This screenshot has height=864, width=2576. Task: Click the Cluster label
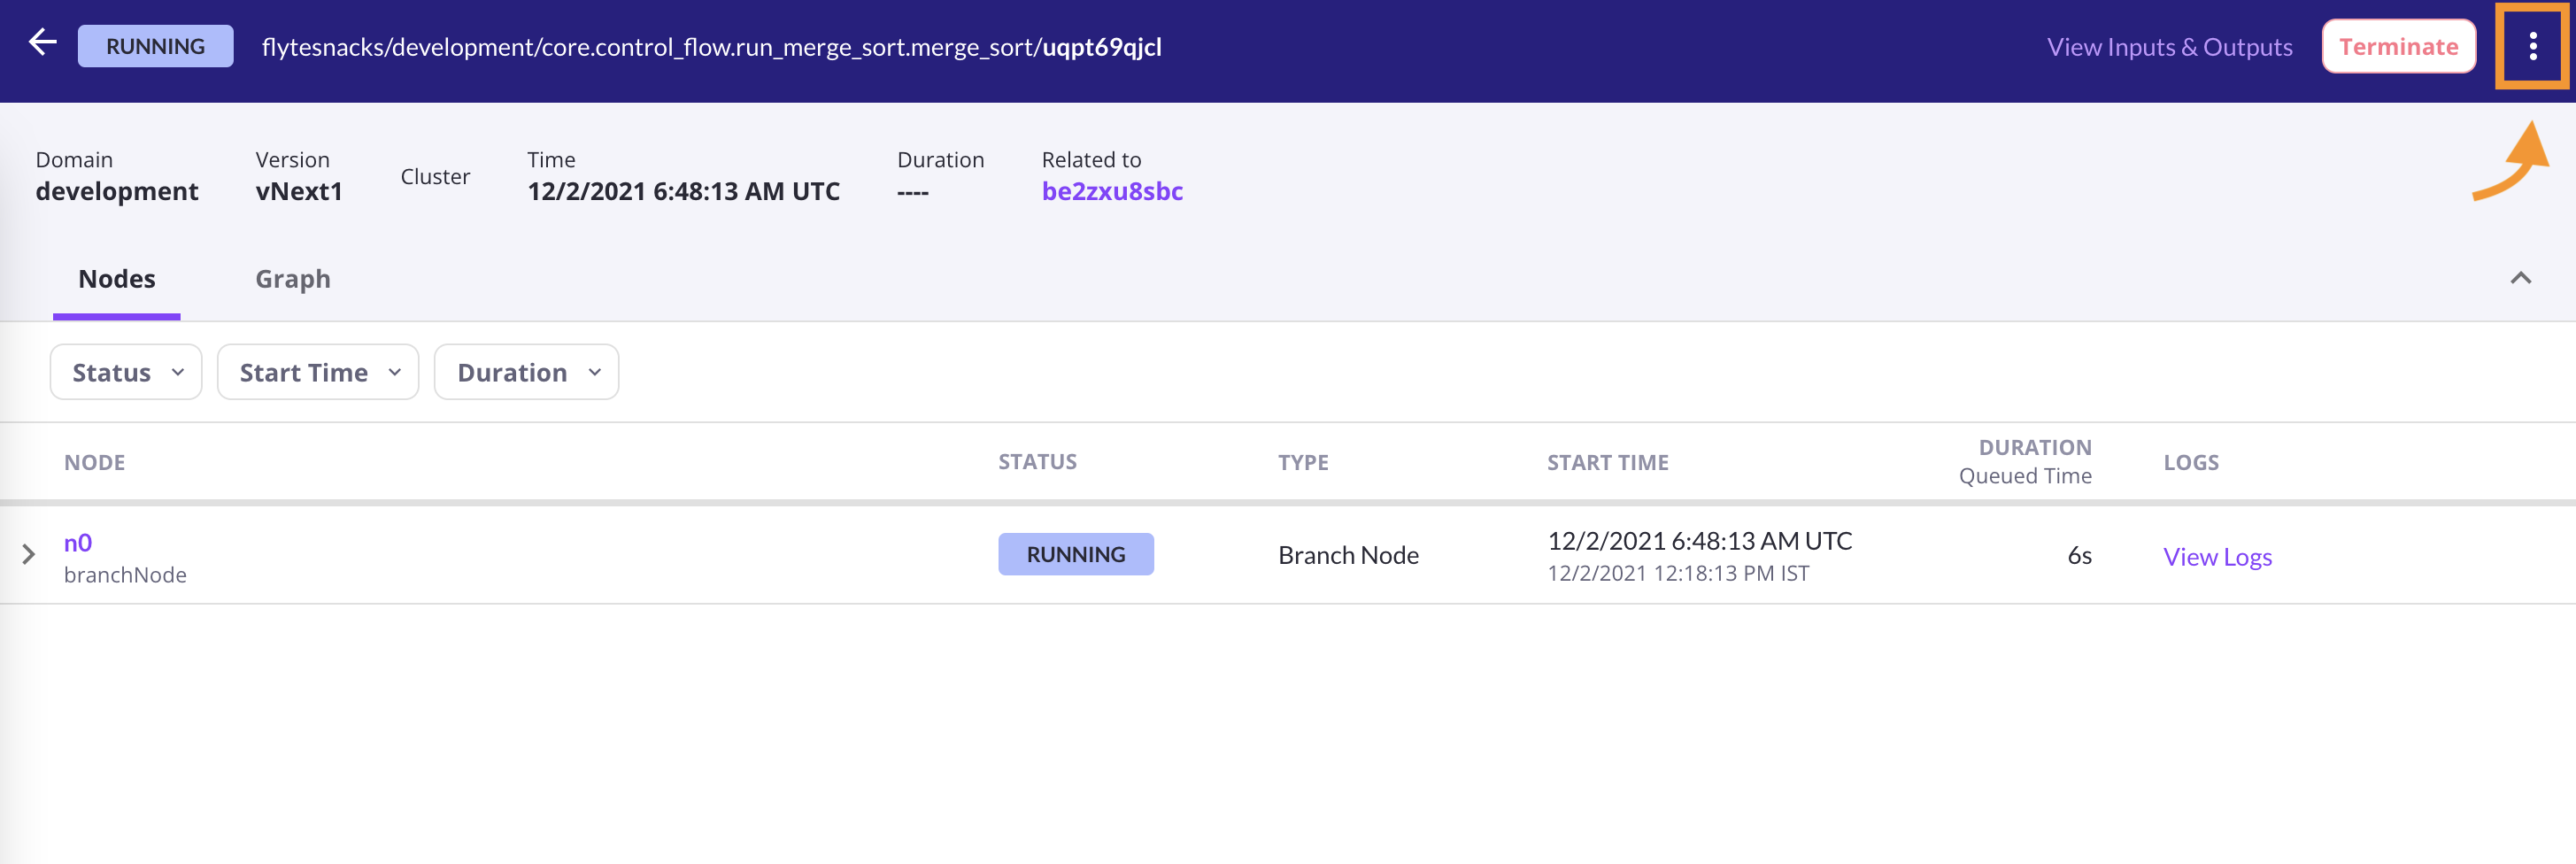[435, 176]
